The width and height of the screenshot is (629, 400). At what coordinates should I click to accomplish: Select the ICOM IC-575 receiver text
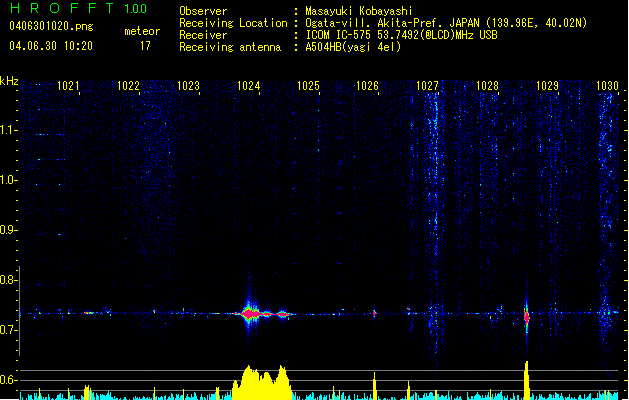click(x=402, y=35)
